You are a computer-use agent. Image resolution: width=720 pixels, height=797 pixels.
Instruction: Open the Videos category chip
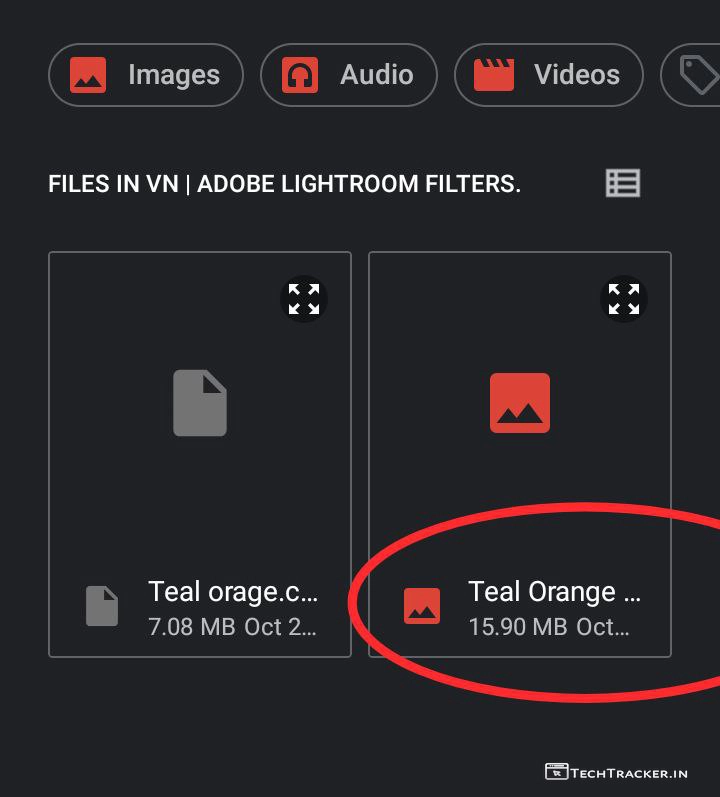[x=549, y=75]
